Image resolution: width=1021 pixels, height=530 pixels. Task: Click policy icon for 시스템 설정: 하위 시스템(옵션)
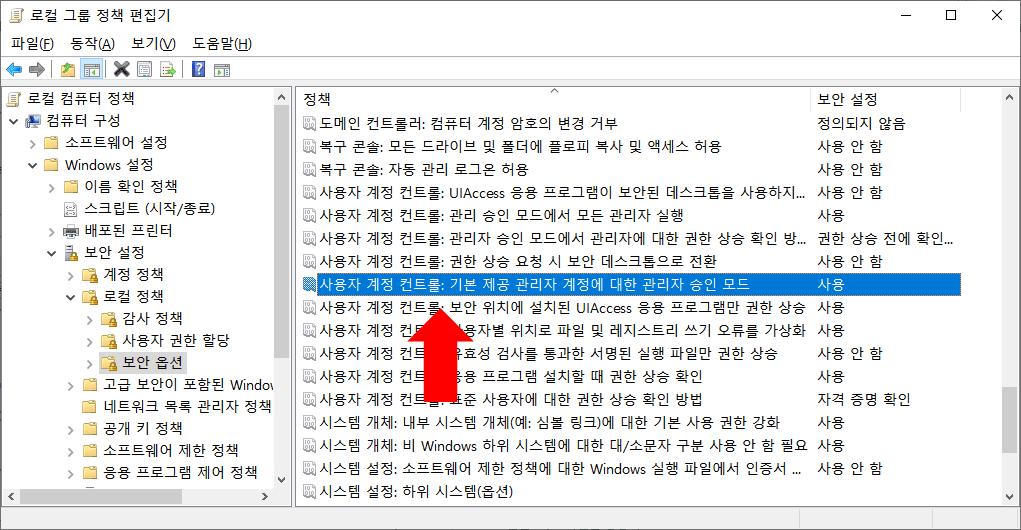click(x=309, y=492)
